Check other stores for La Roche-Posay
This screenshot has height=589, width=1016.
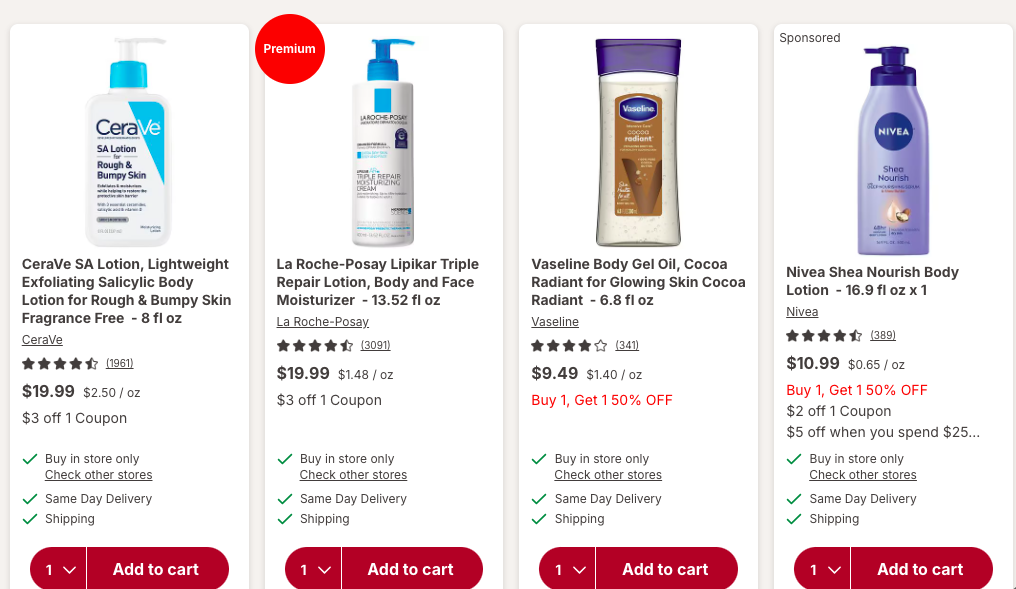[x=353, y=475]
